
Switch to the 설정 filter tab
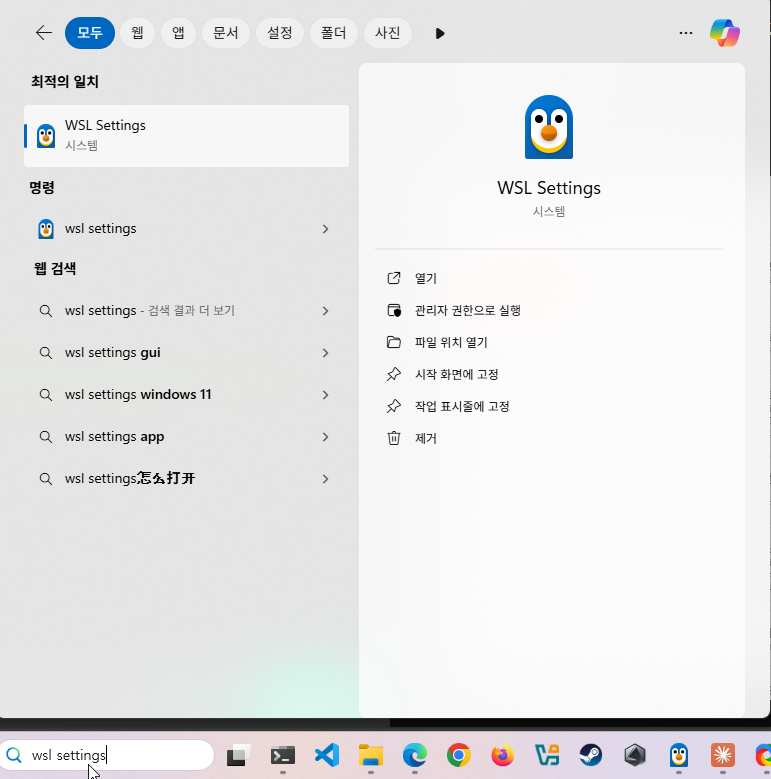[280, 33]
